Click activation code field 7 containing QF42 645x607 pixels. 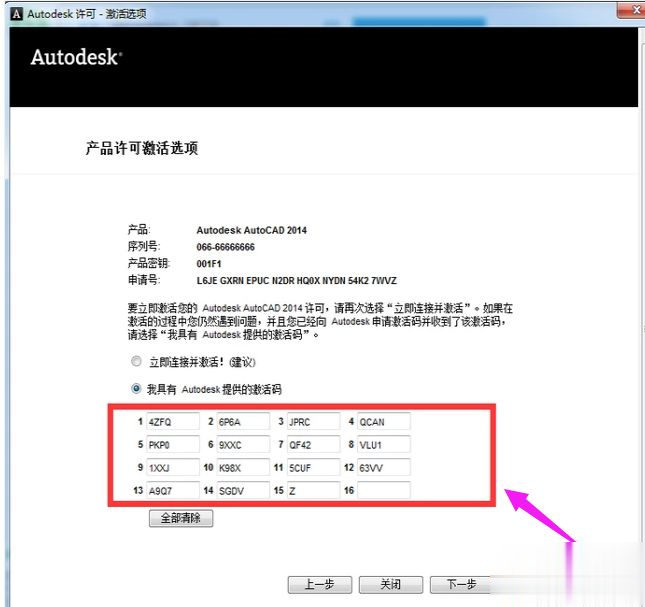click(313, 445)
